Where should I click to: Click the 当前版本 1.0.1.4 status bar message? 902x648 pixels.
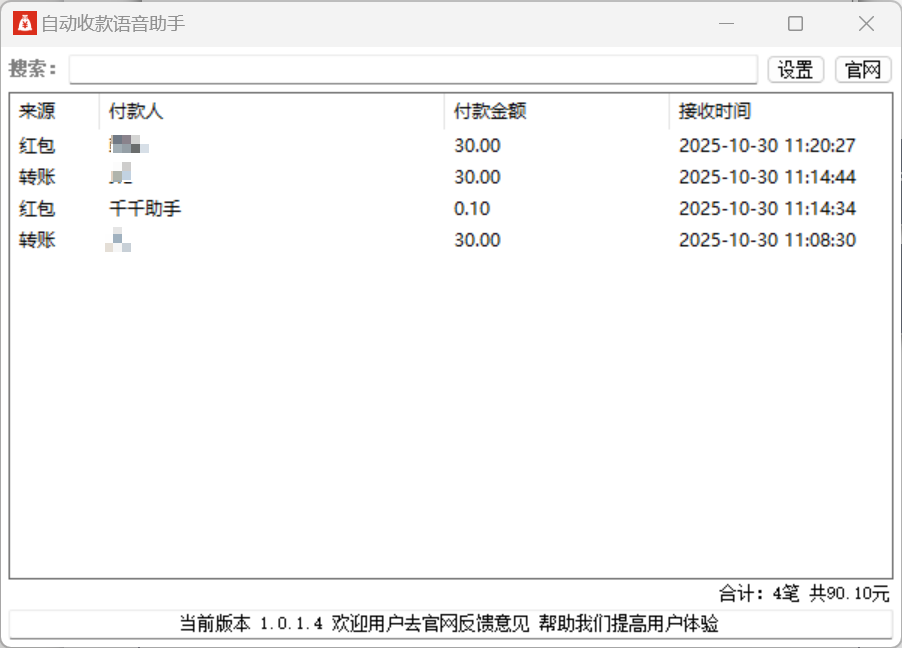pyautogui.click(x=449, y=623)
